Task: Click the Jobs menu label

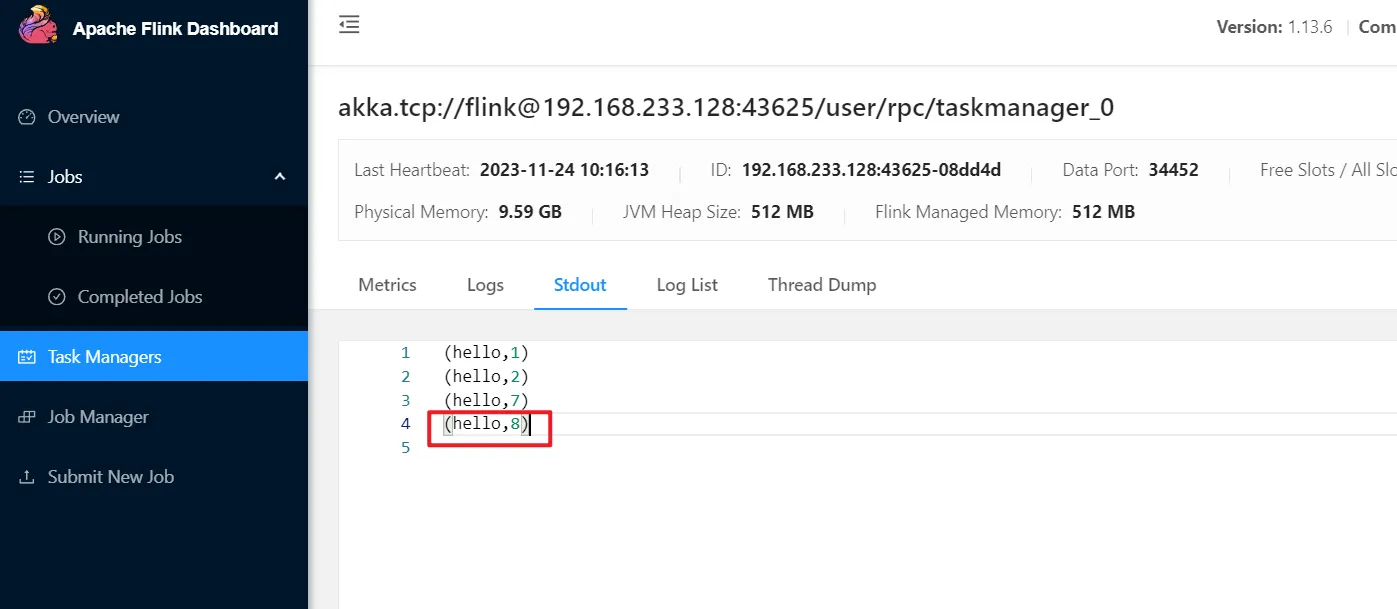Action: pyautogui.click(x=65, y=177)
